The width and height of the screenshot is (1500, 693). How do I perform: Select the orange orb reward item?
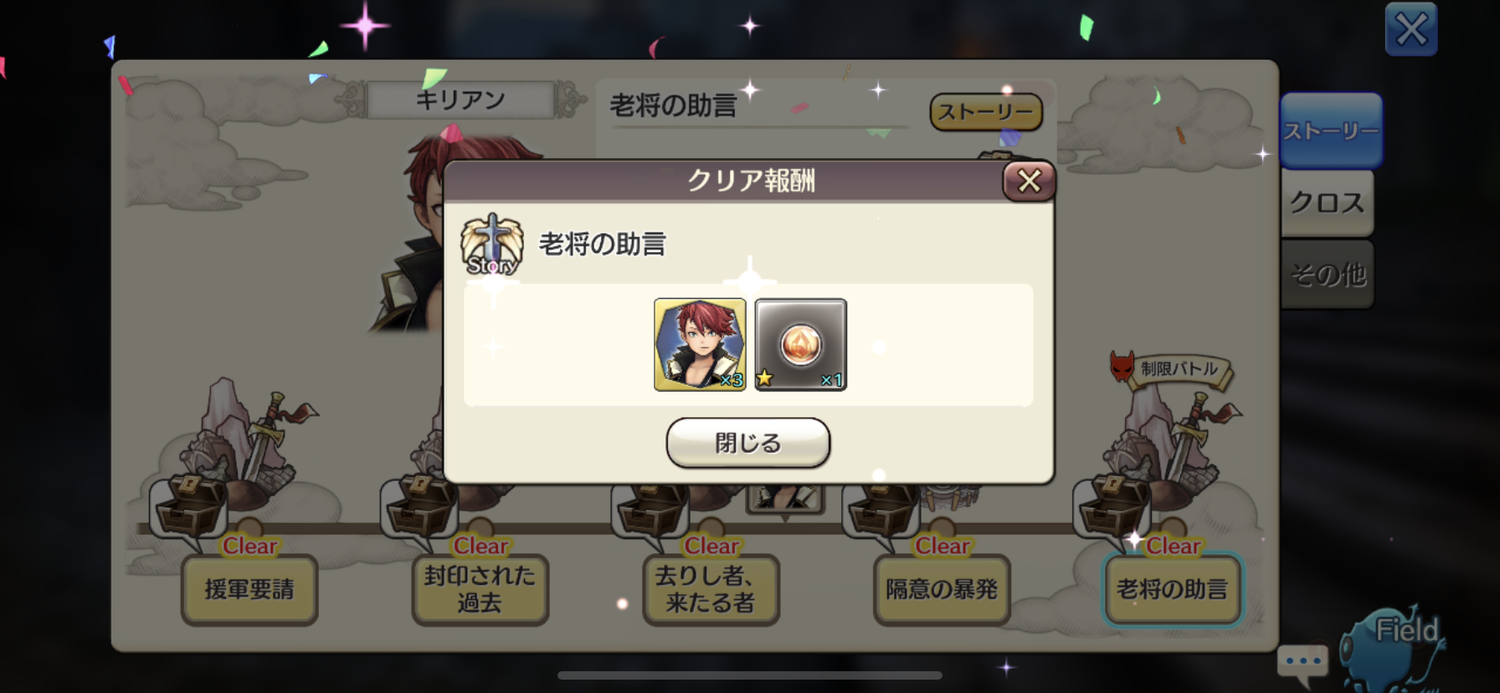point(801,344)
